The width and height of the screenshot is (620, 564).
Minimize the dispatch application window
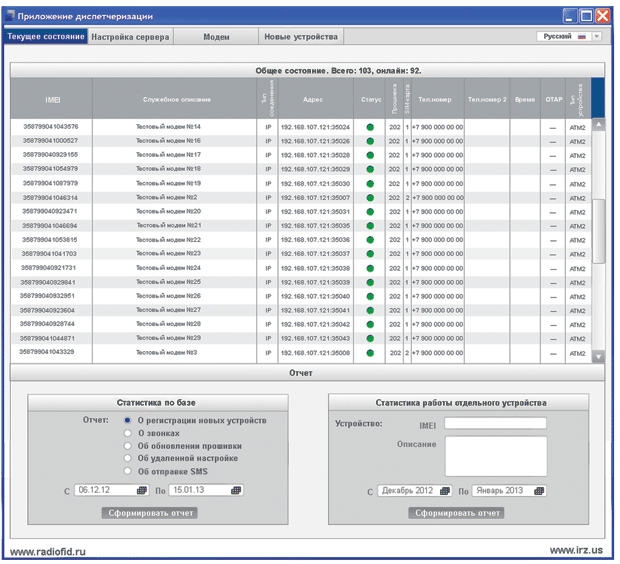570,16
